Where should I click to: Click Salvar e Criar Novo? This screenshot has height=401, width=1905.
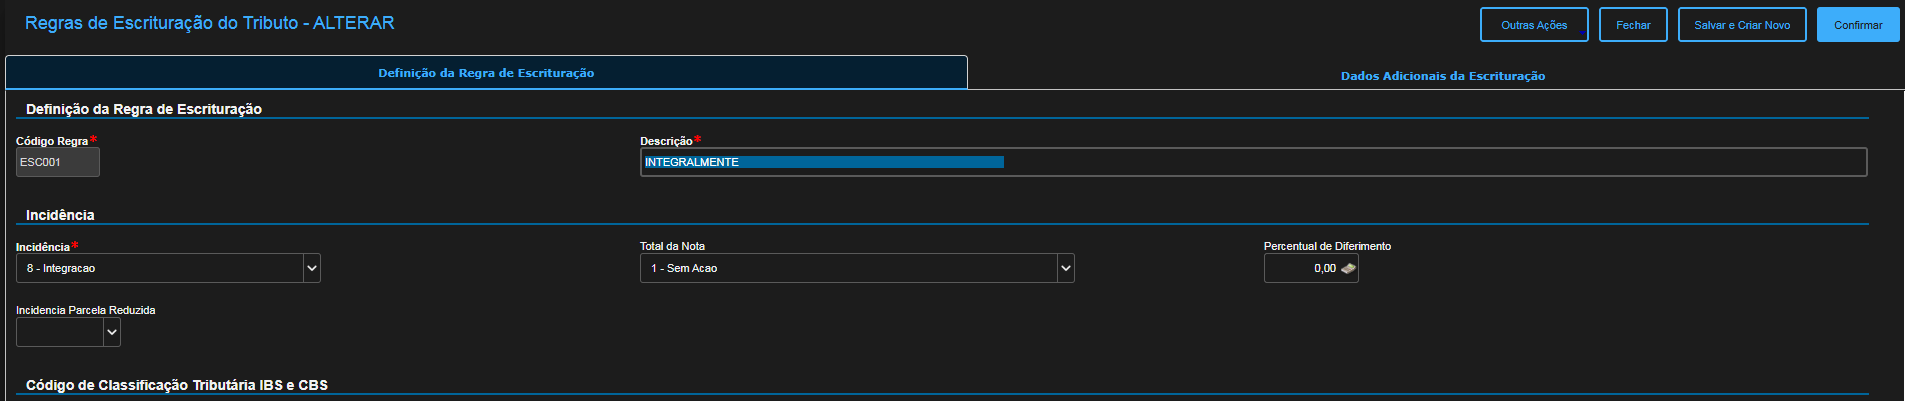coord(1741,25)
